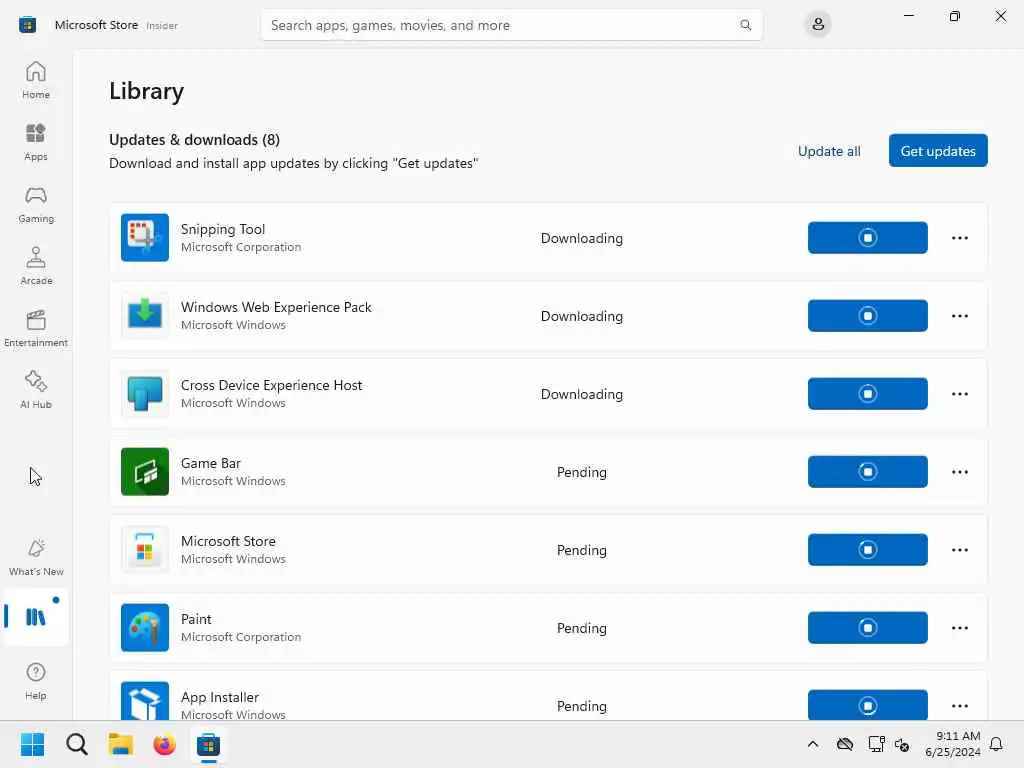This screenshot has width=1024, height=768.
Task: Open the Arcade section
Action: coord(36,266)
